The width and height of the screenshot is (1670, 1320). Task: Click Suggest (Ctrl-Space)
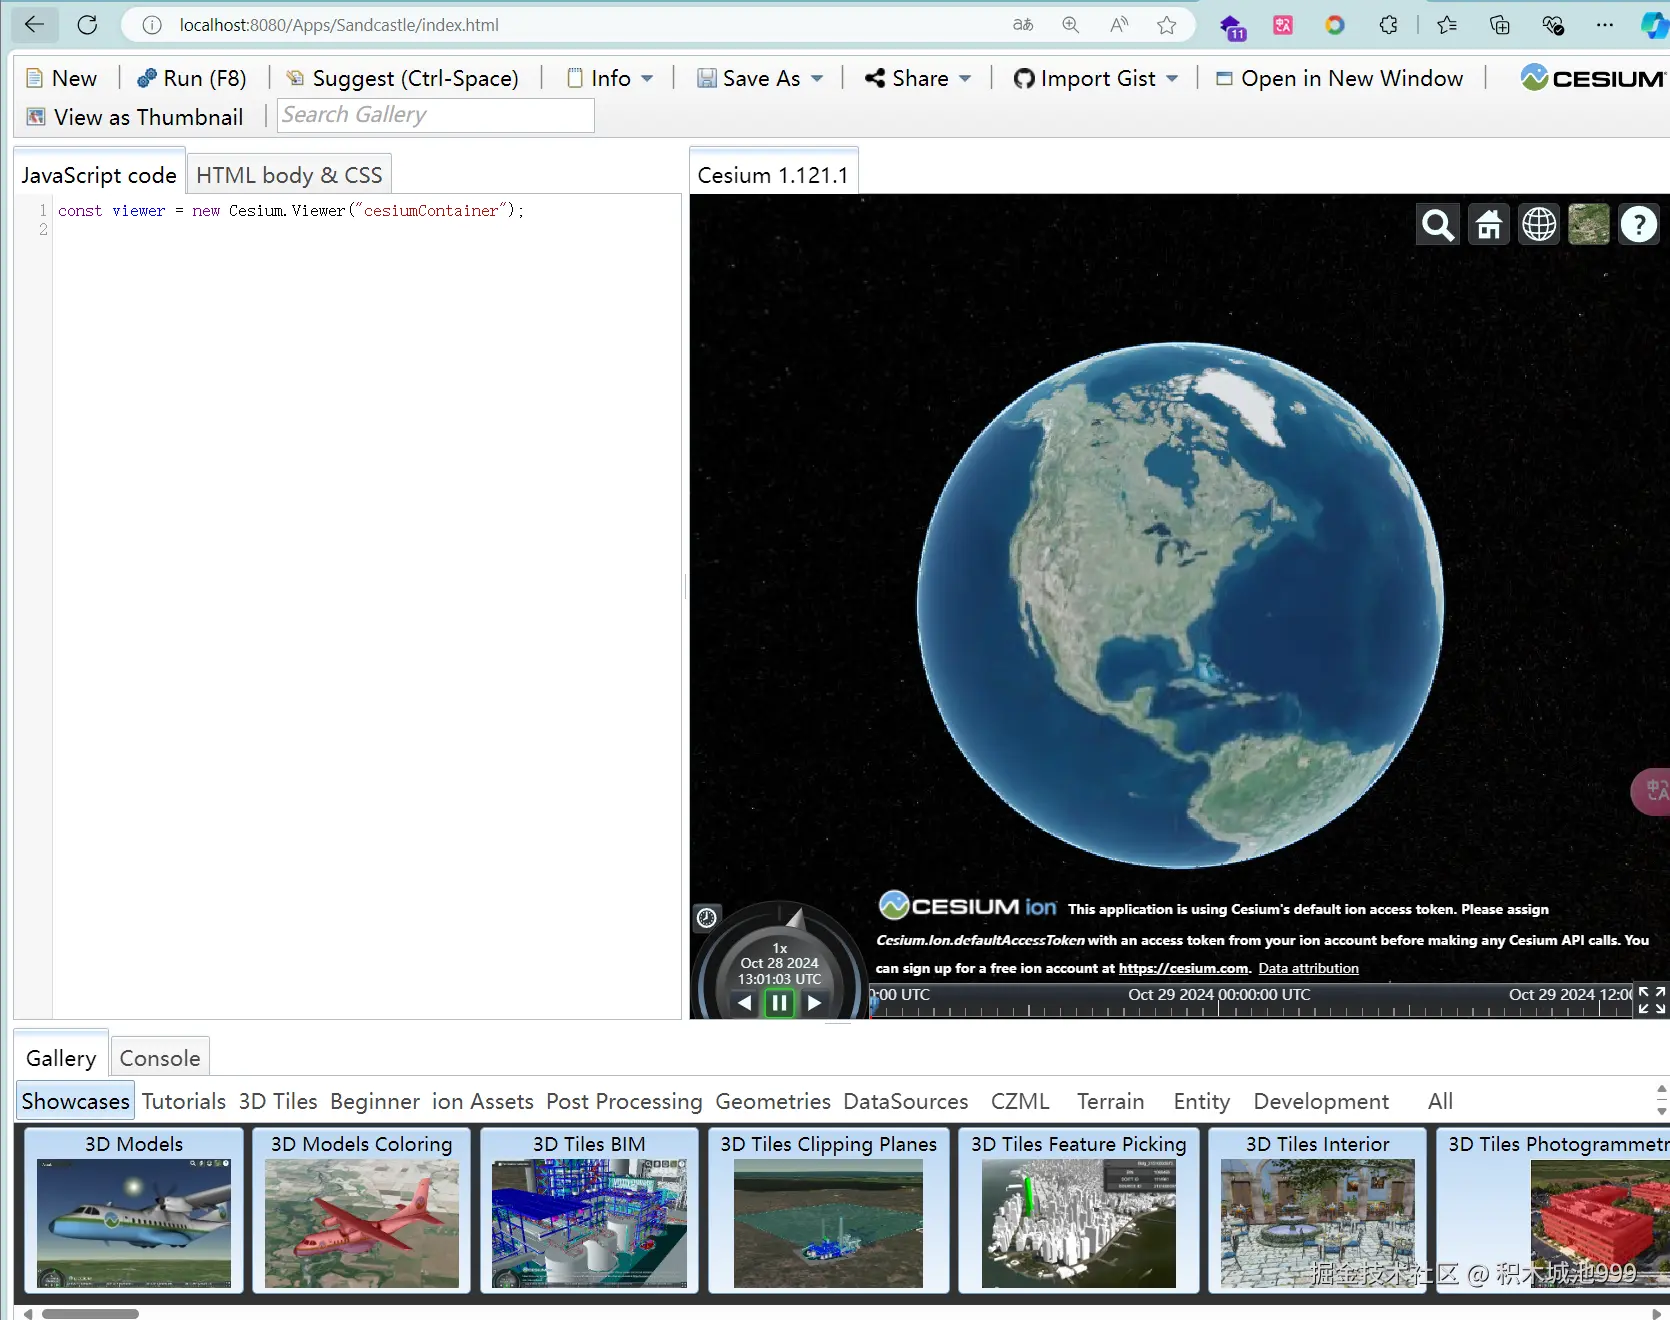pyautogui.click(x=403, y=78)
